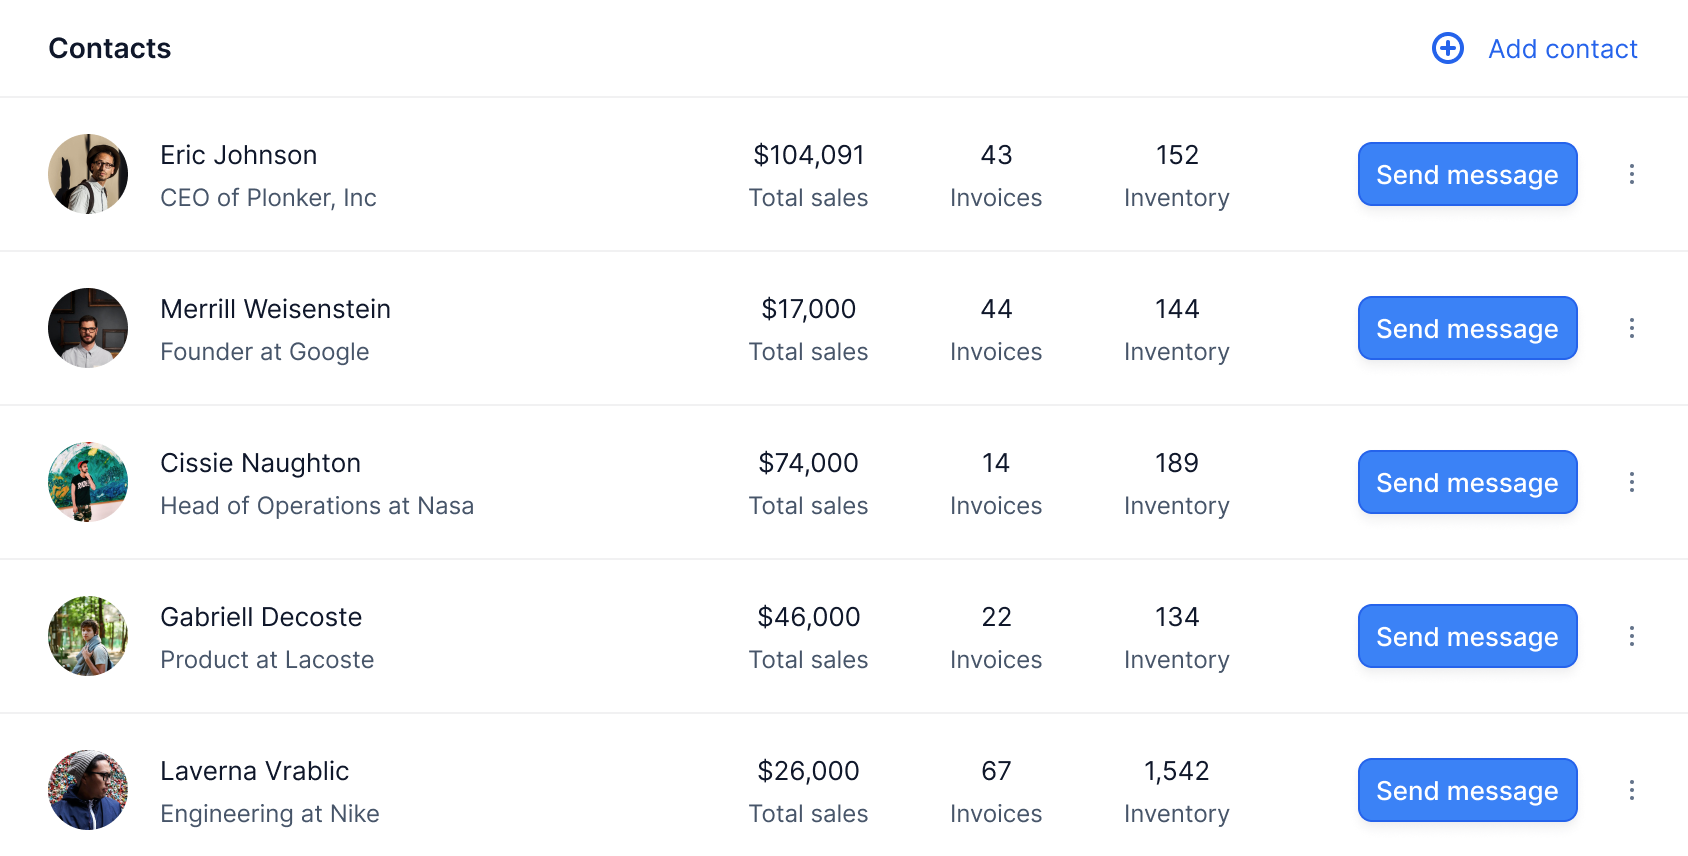This screenshot has width=1688, height=856.
Task: Click Gabriell Decoste's avatar
Action: click(88, 636)
